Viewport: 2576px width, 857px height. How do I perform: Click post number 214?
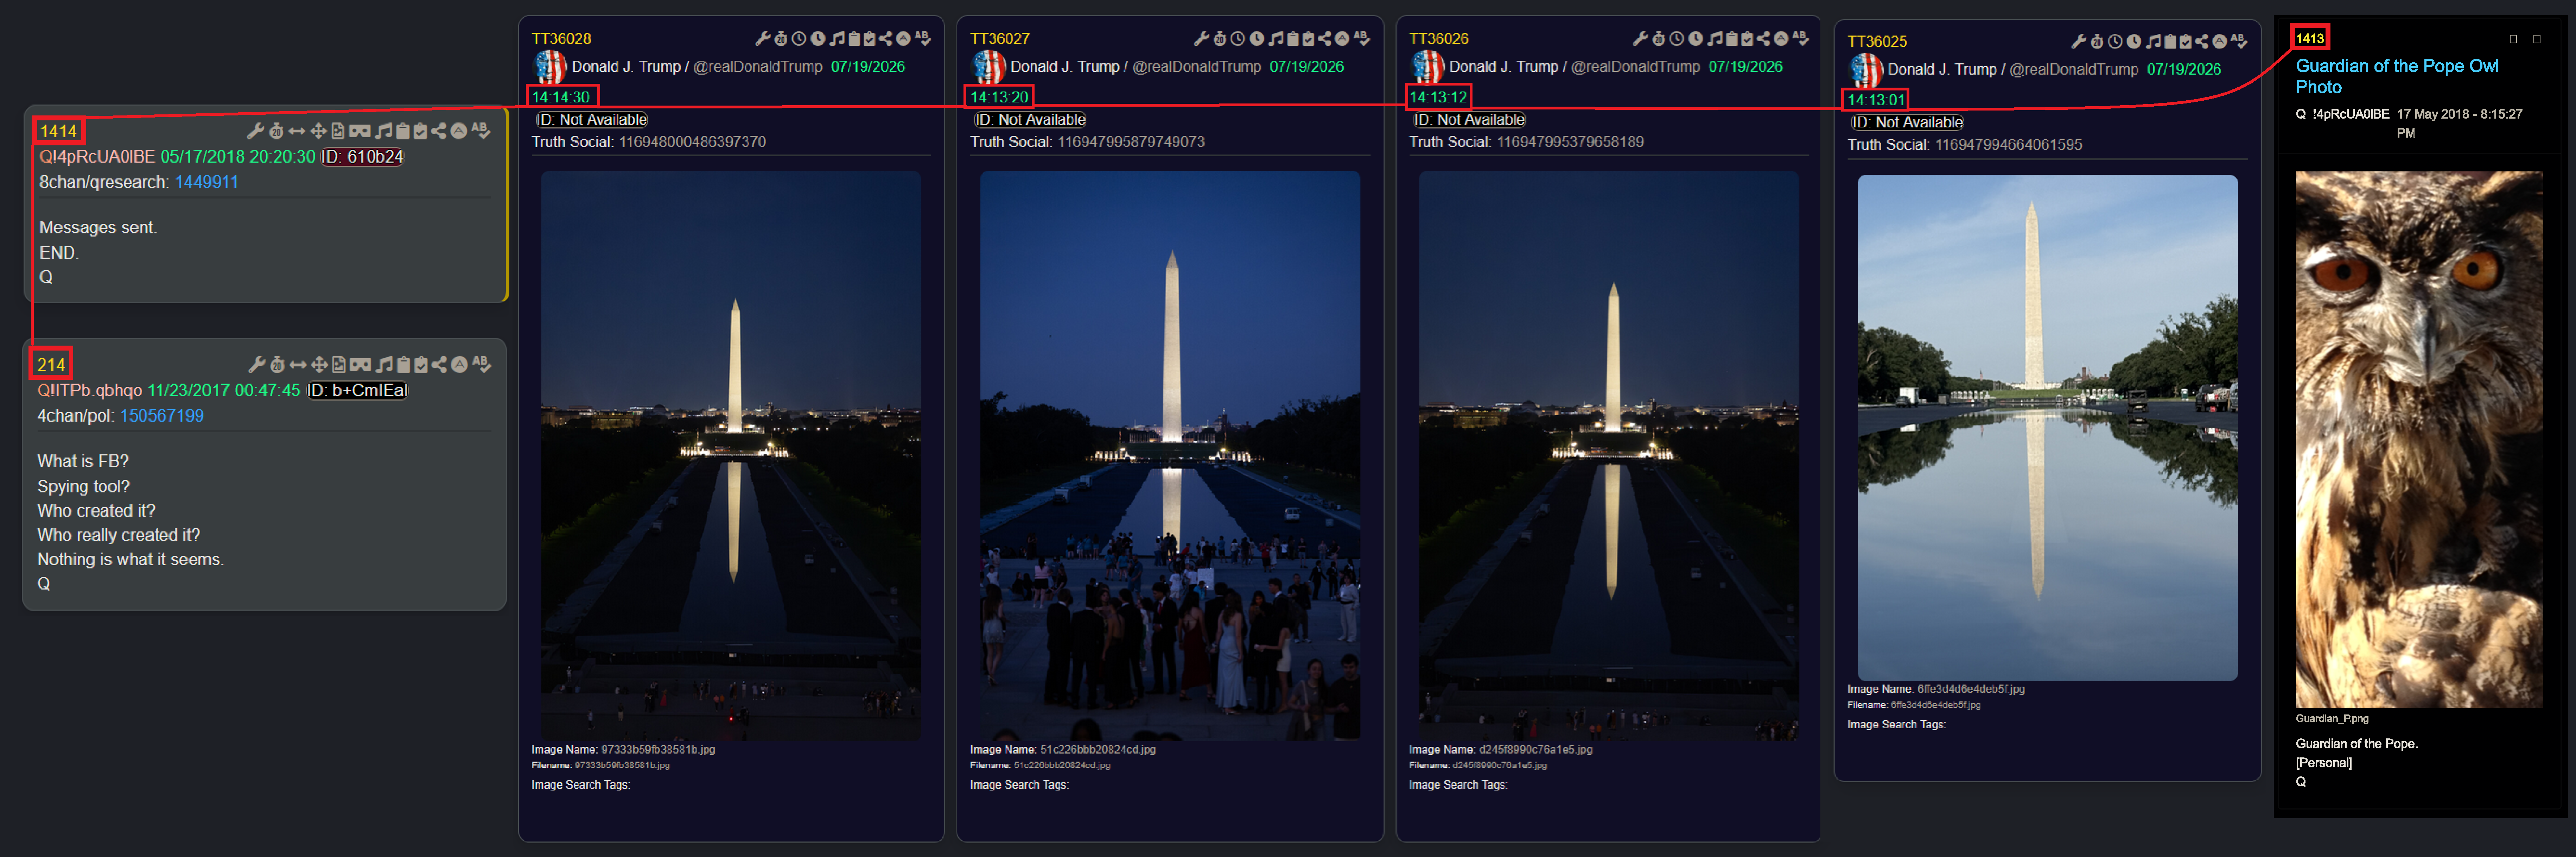(x=51, y=365)
